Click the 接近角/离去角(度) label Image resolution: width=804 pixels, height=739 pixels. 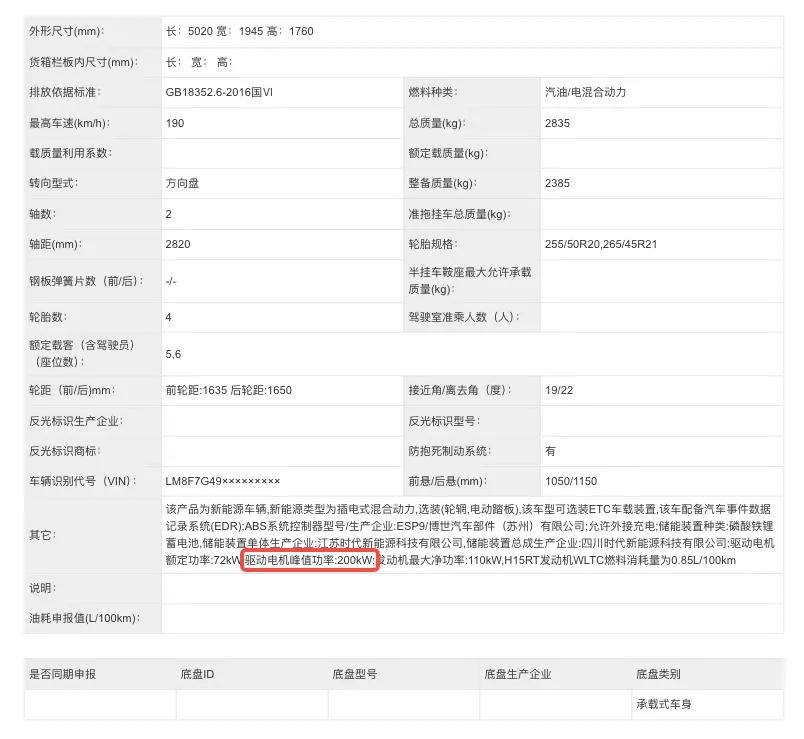460,390
